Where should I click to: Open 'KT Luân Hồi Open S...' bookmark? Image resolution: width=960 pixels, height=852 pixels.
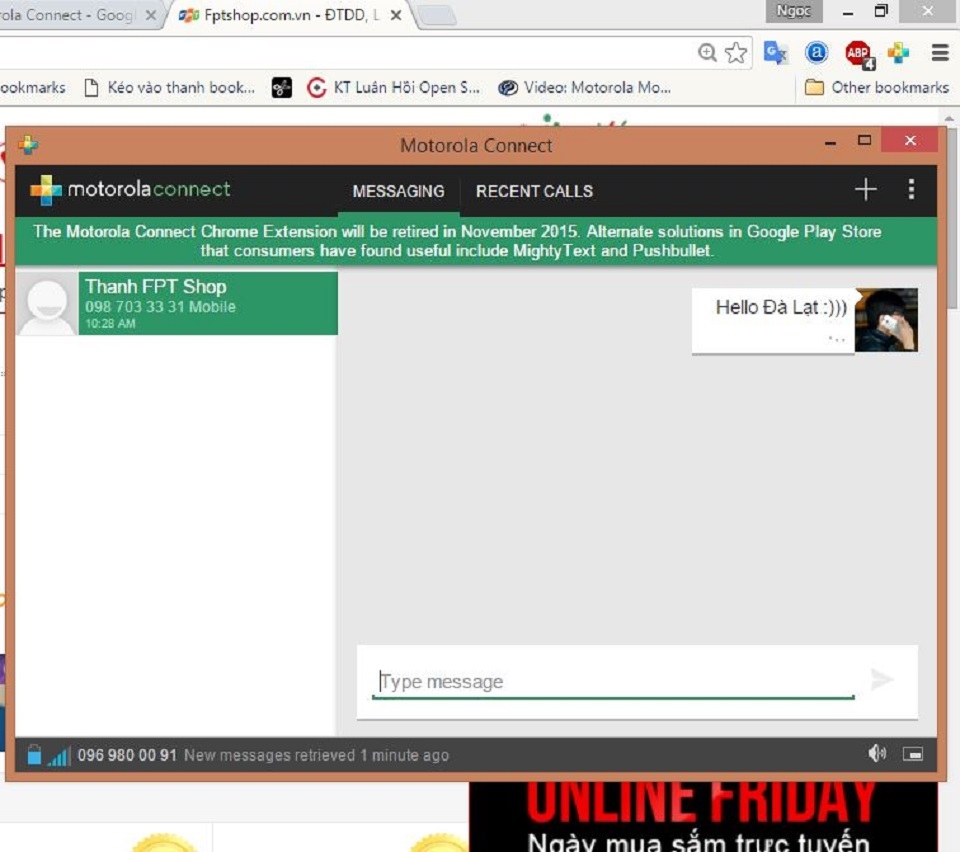394,88
